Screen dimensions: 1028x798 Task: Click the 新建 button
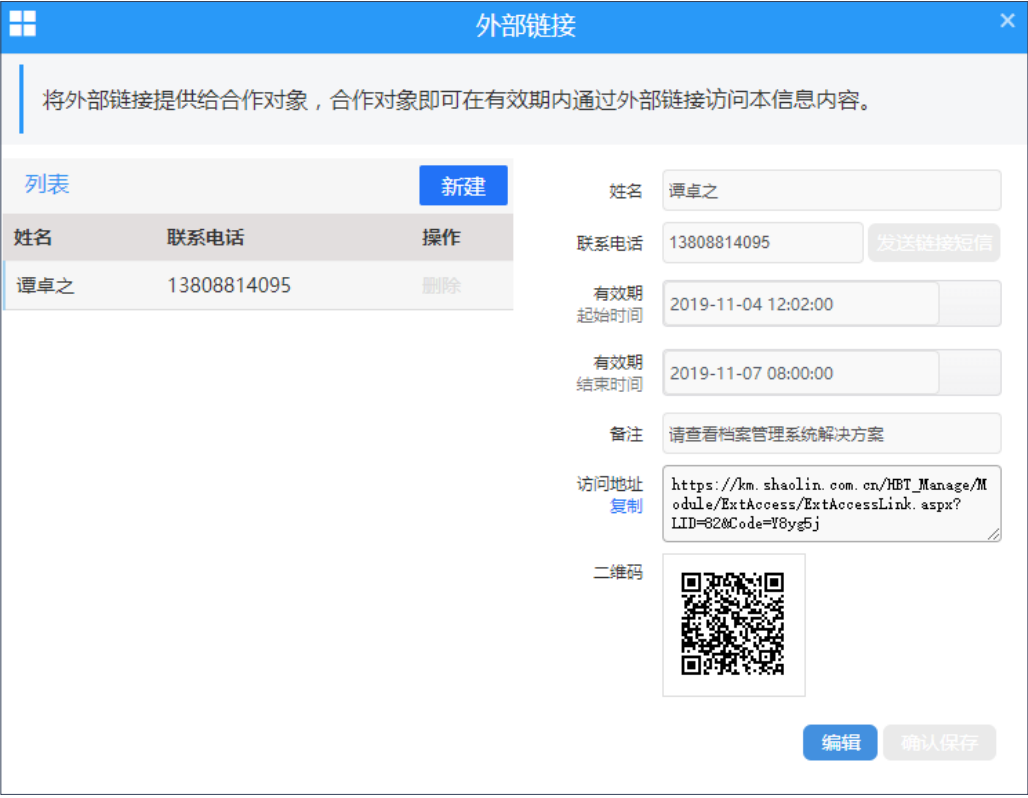463,186
